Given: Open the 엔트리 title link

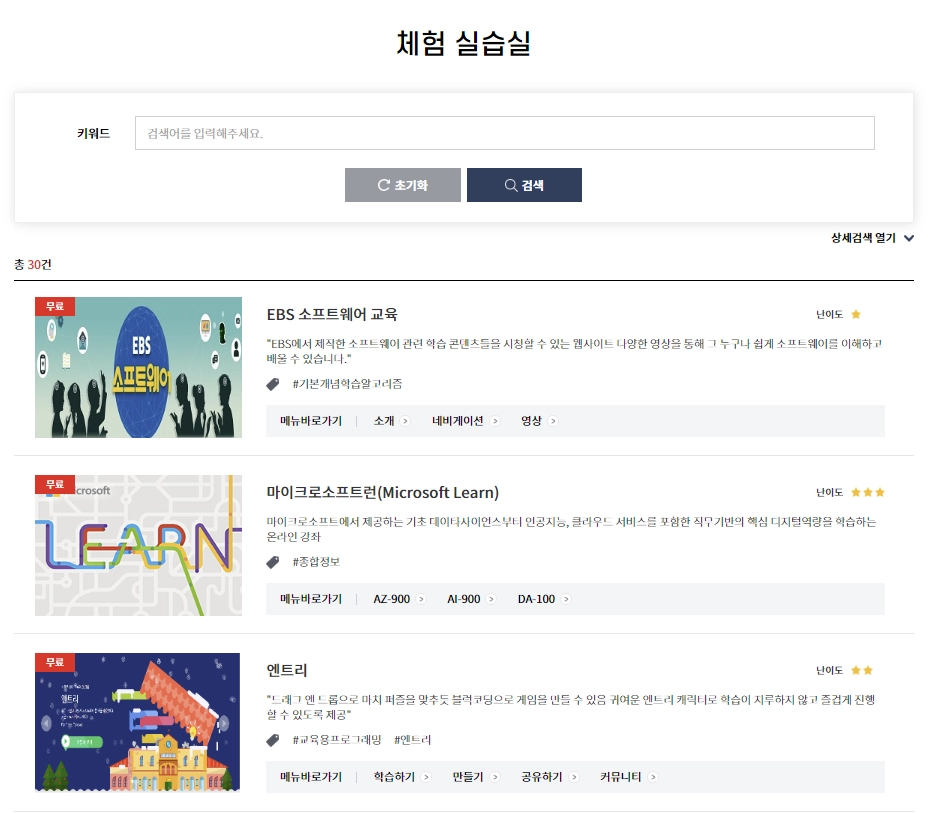Looking at the screenshot, I should pos(287,670).
